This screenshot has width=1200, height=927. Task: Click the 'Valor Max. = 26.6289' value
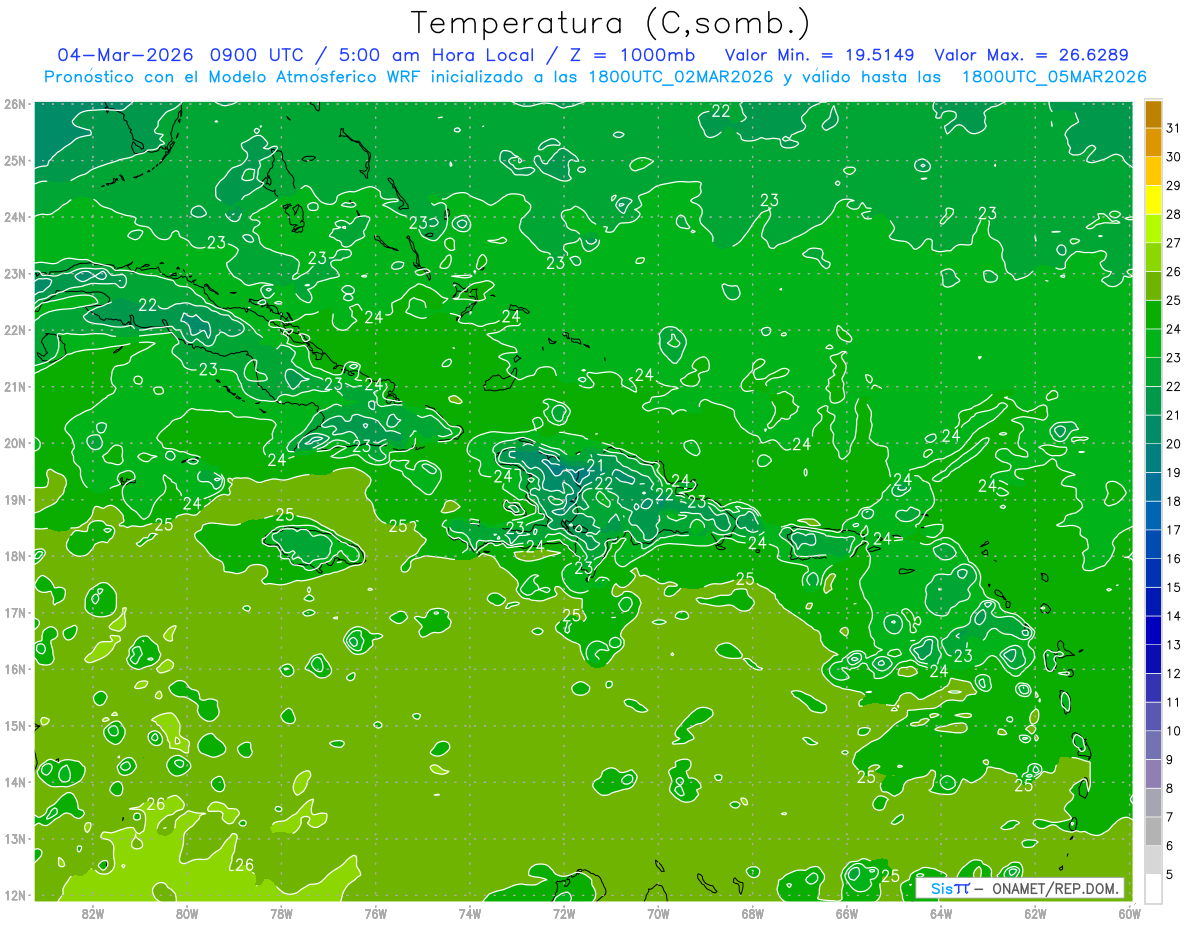[1031, 55]
